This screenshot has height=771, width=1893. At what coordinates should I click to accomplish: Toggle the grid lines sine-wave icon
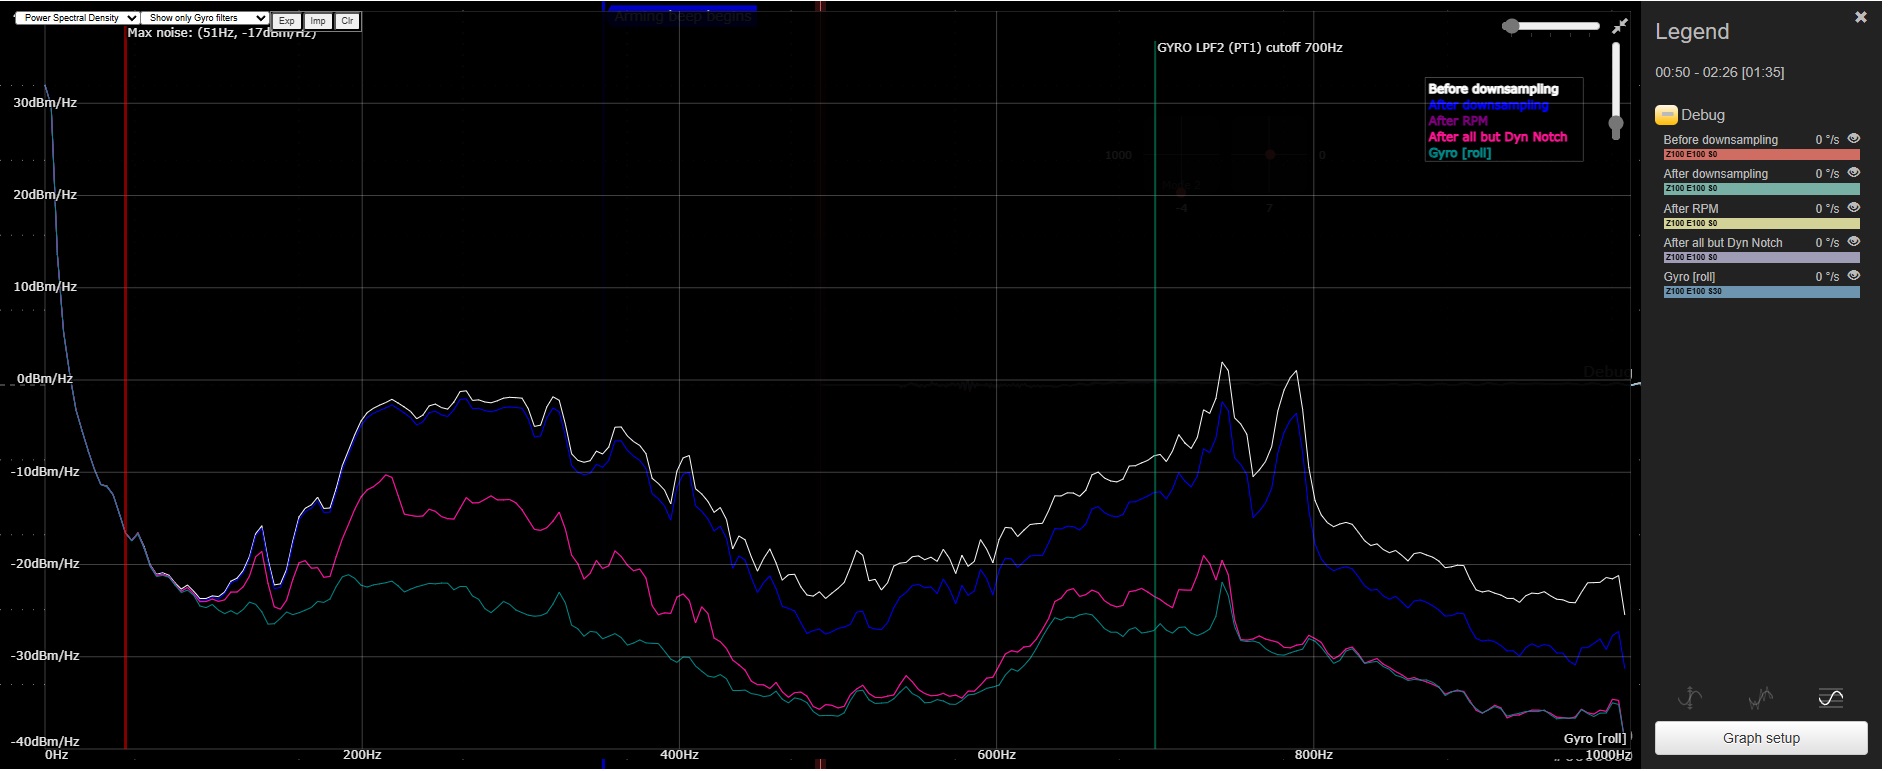[x=1830, y=698]
